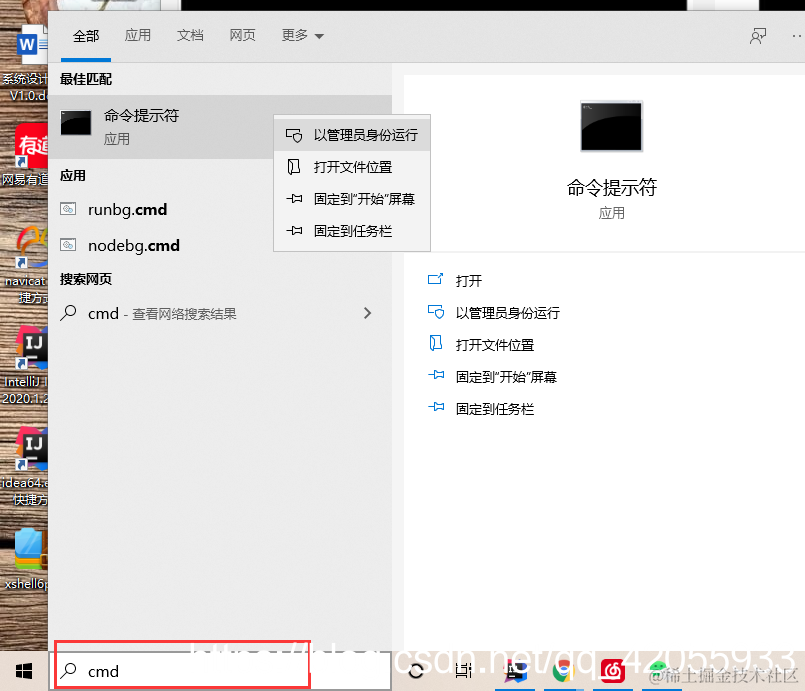Click the Command Prompt thumbnail in the preview panel
805x691 pixels.
click(611, 126)
